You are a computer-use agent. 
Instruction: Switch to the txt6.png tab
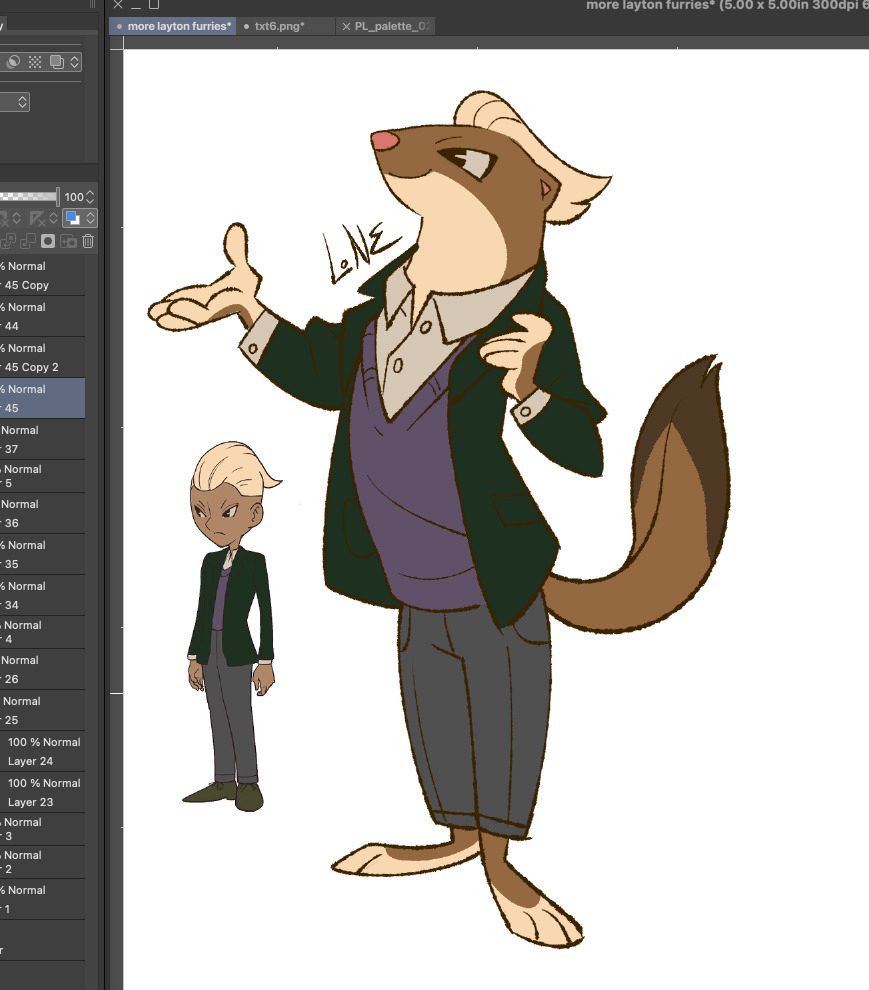pos(280,26)
